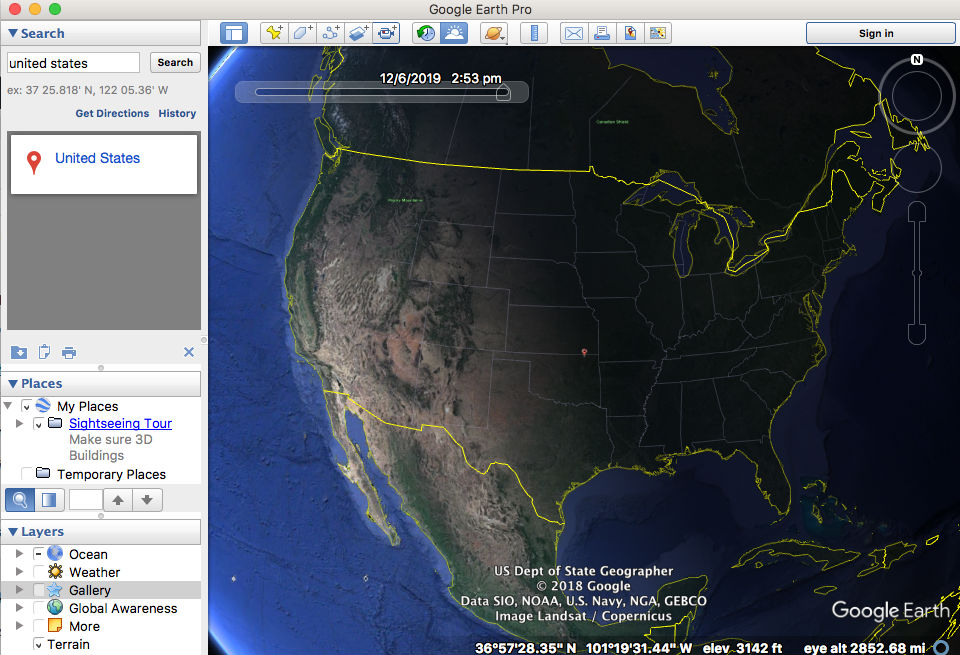Viewport: 960px width, 655px height.
Task: Show historical imagery
Action: point(424,33)
